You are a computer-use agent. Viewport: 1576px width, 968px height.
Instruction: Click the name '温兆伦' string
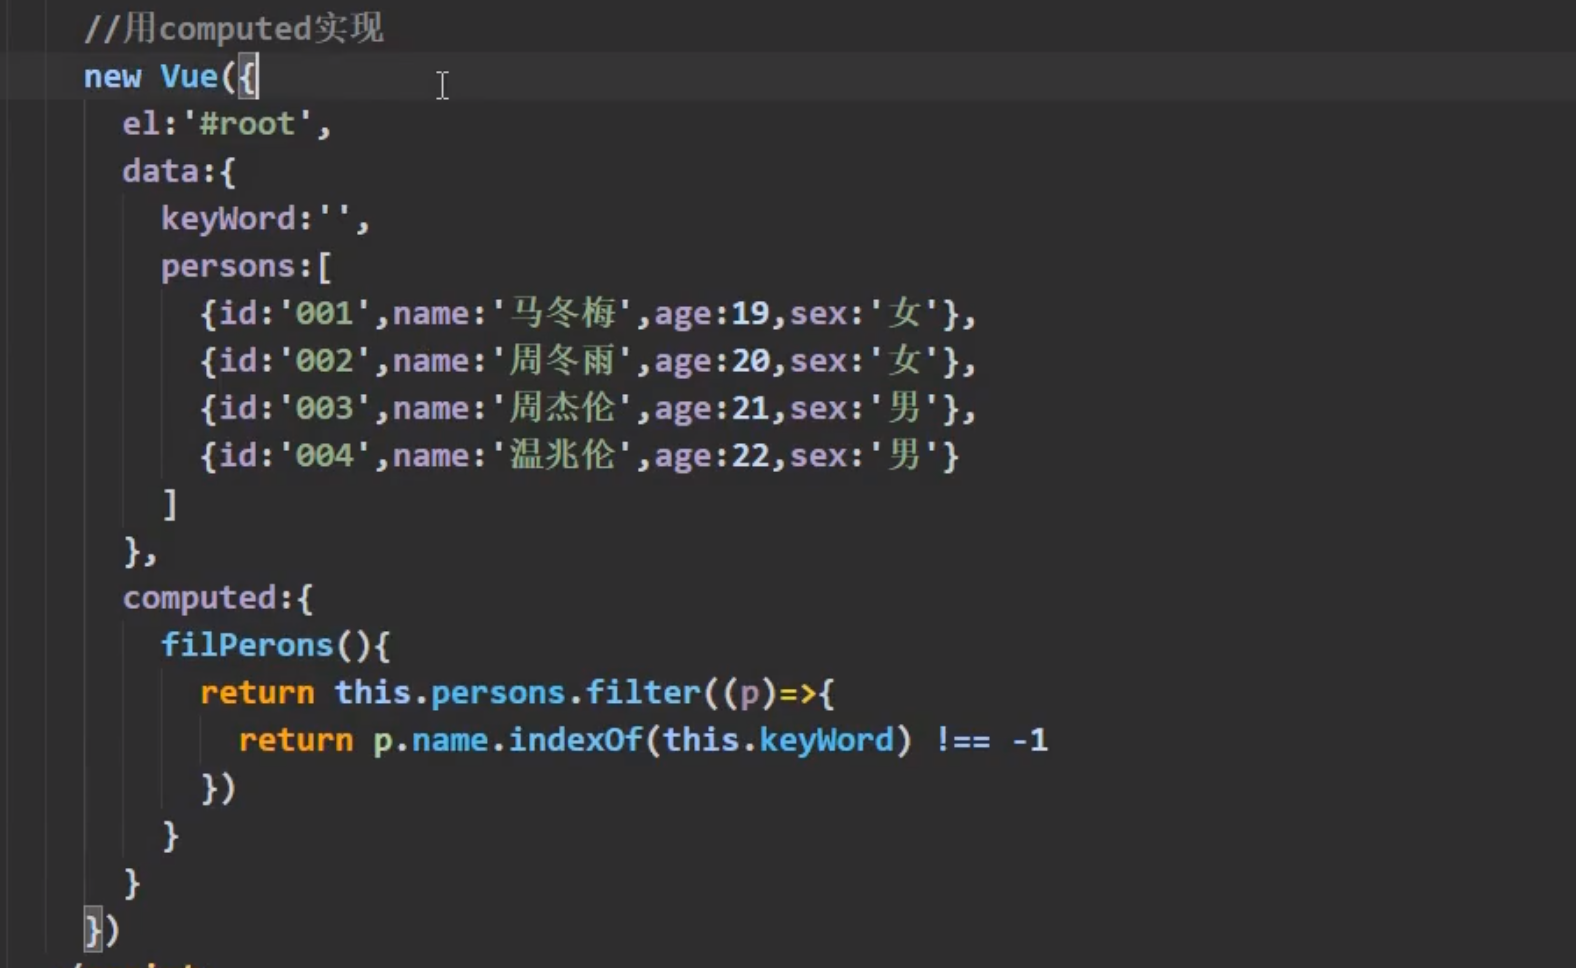tap(563, 455)
